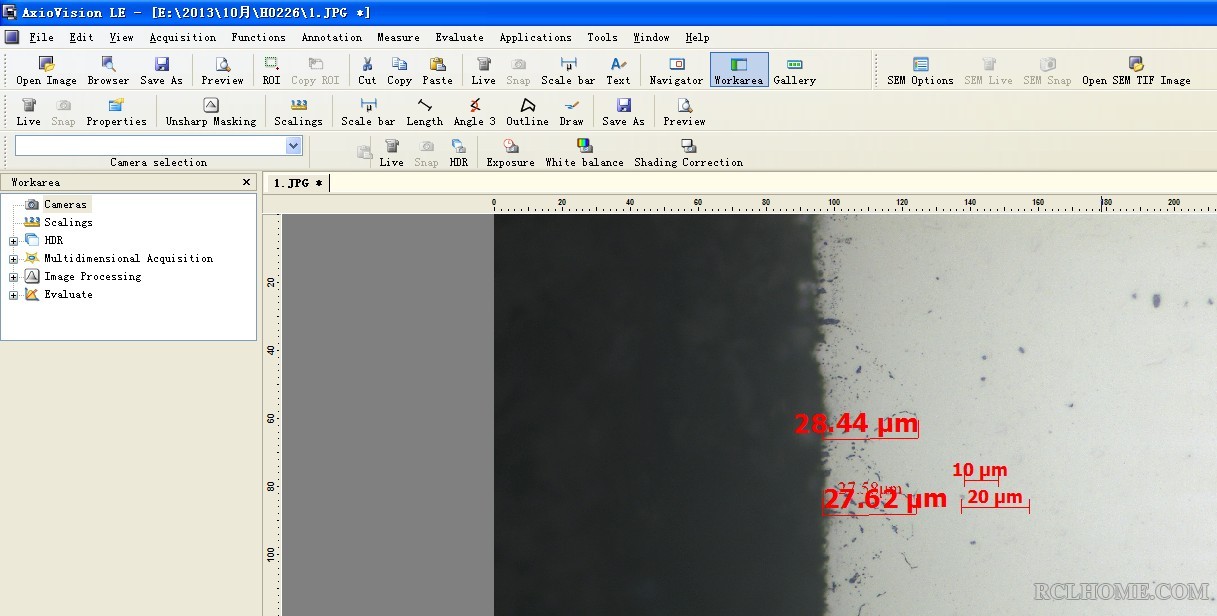Select the 10 µm scale bar

click(980, 472)
